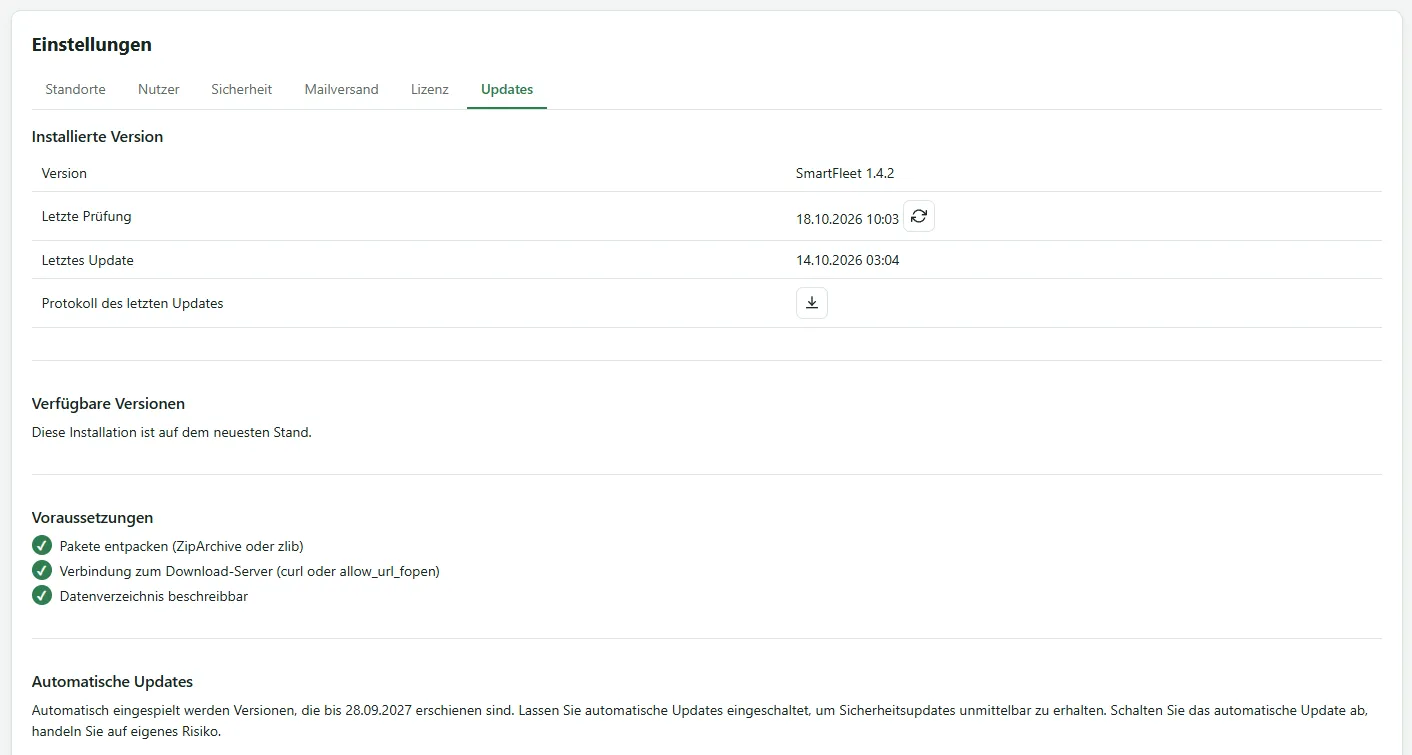Click Protokoll des letzten Updates label
Viewport: 1412px width, 755px height.
(x=133, y=303)
